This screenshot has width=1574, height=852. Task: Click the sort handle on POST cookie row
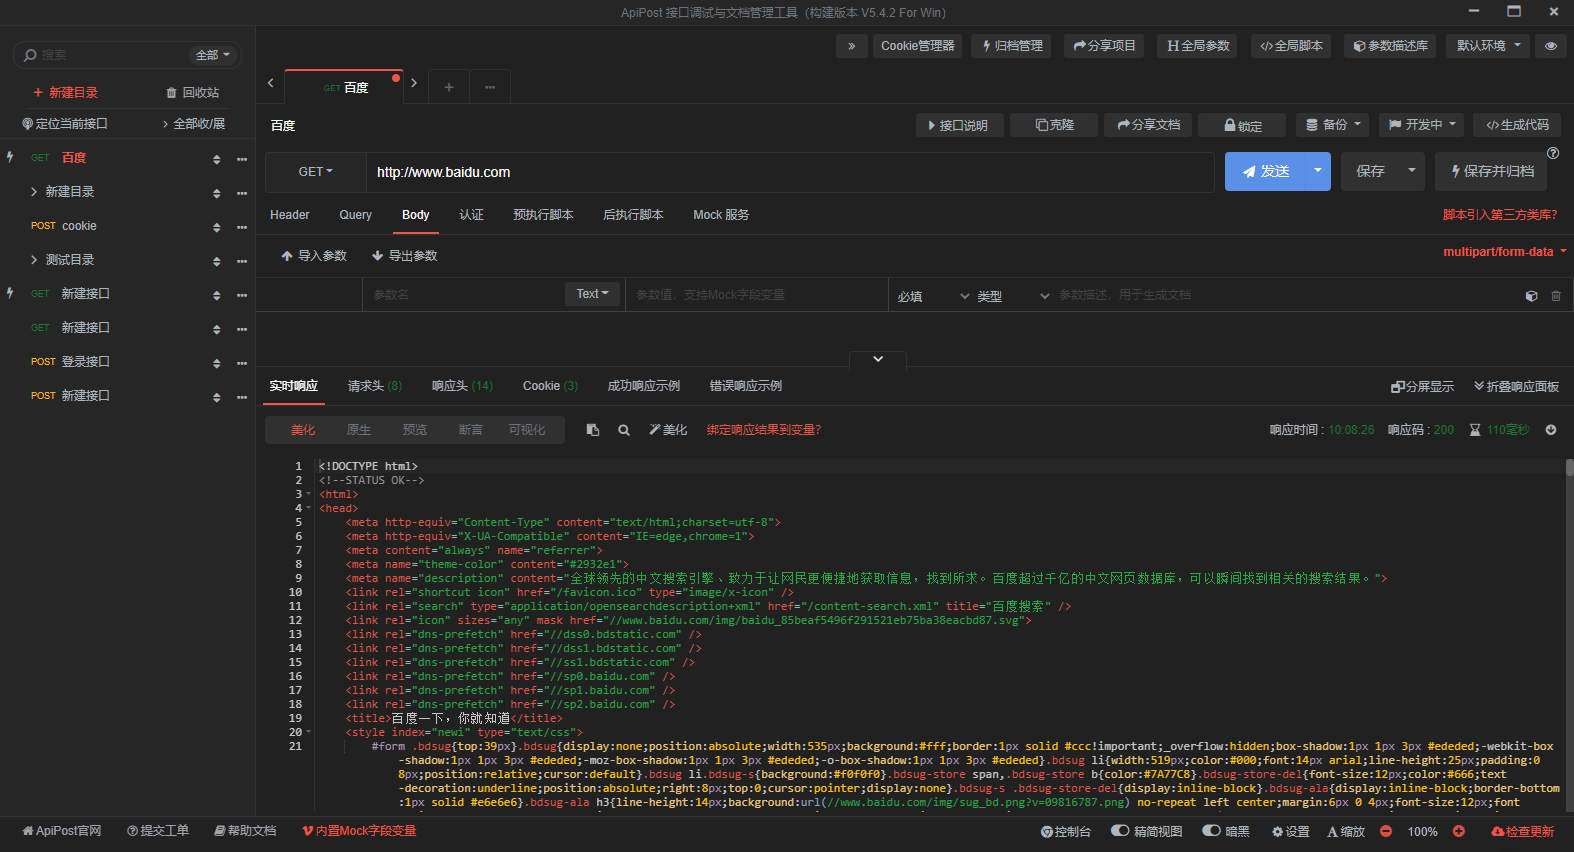pos(217,227)
